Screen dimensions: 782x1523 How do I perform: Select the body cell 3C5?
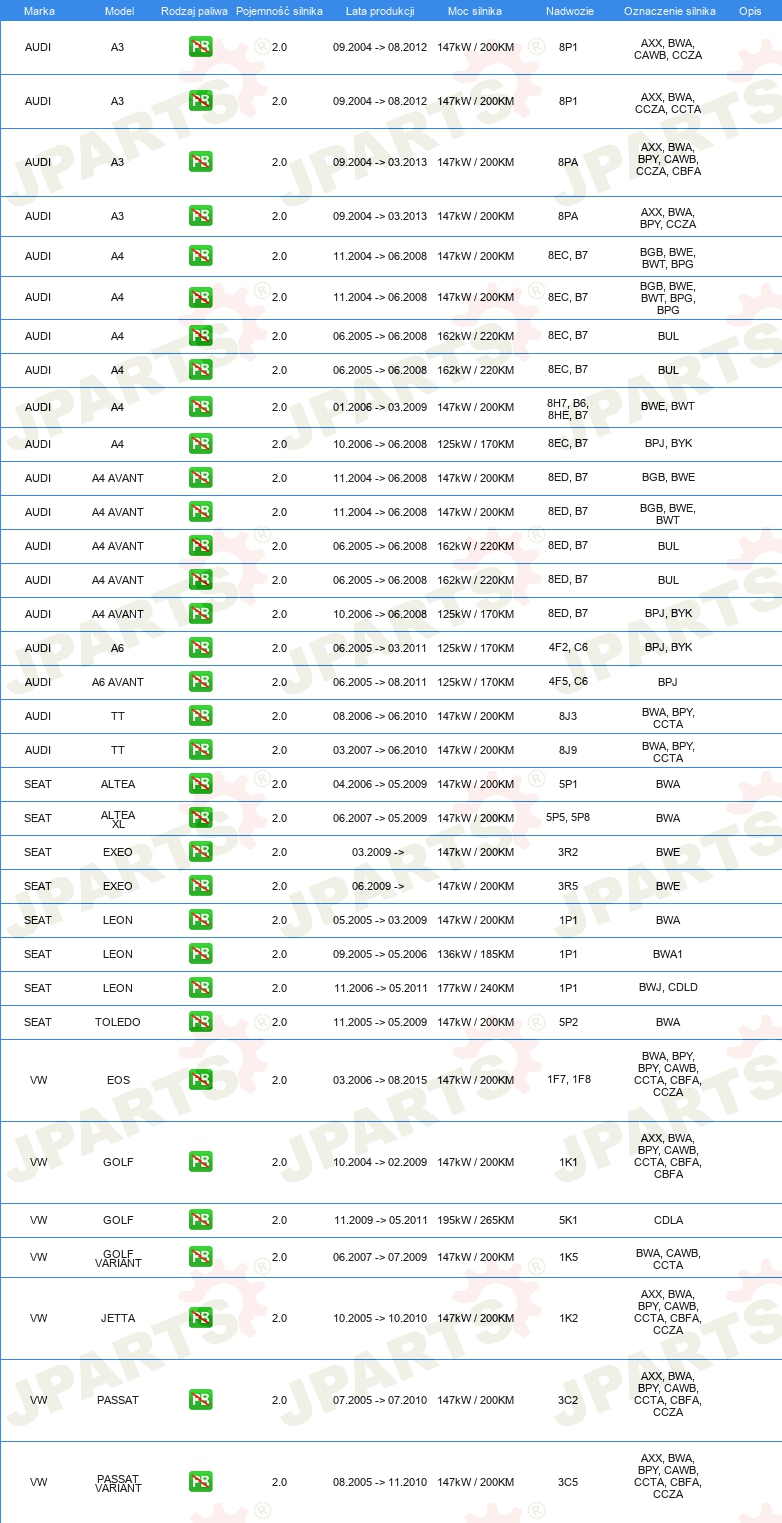568,1482
